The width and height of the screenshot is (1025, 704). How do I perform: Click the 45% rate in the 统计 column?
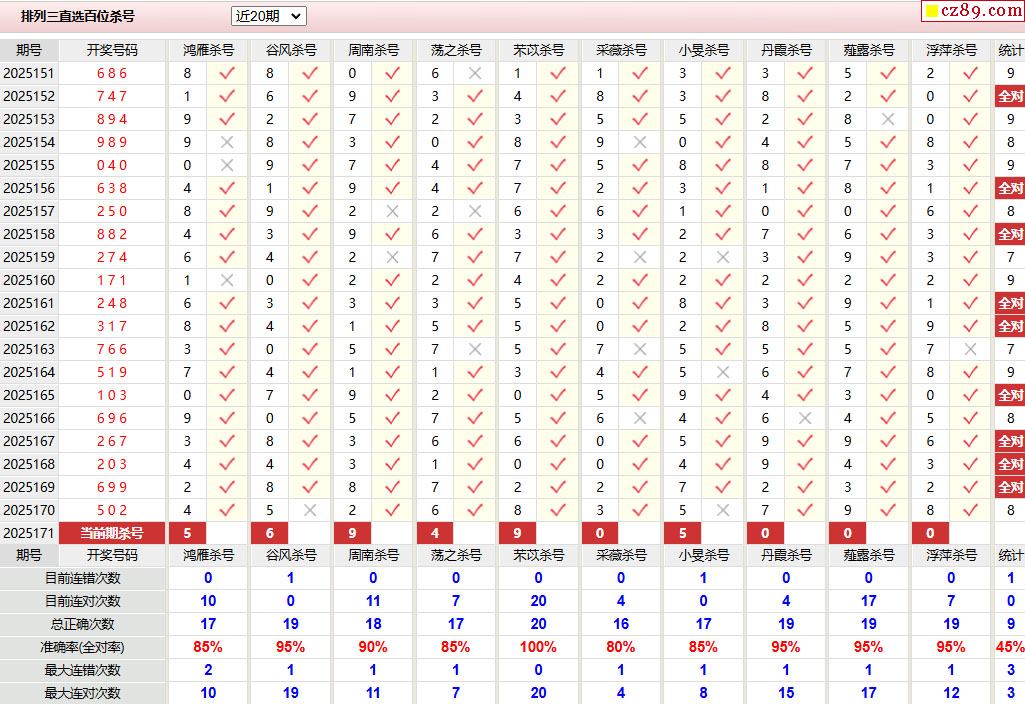point(1010,647)
